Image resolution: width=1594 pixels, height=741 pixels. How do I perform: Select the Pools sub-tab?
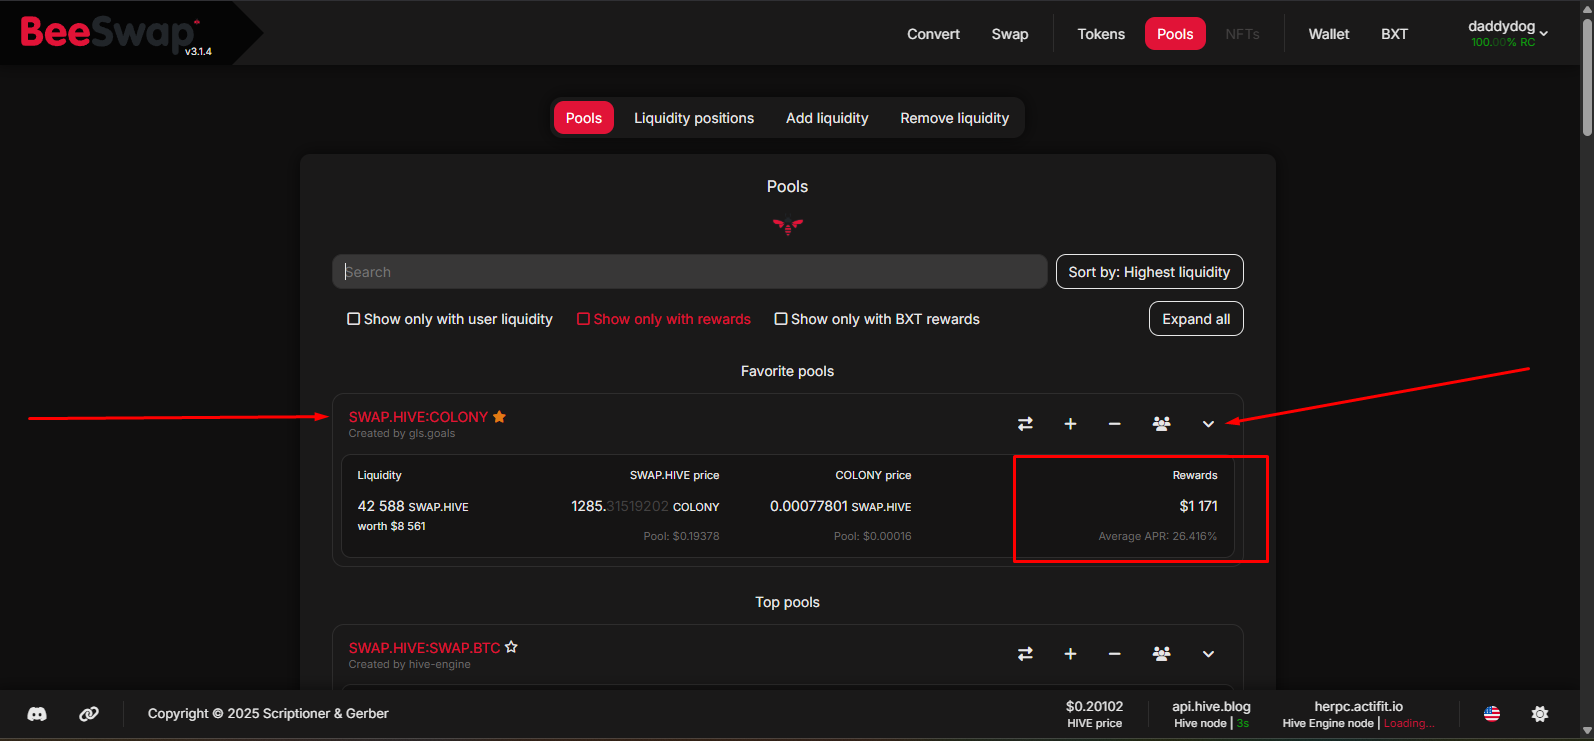(x=584, y=118)
